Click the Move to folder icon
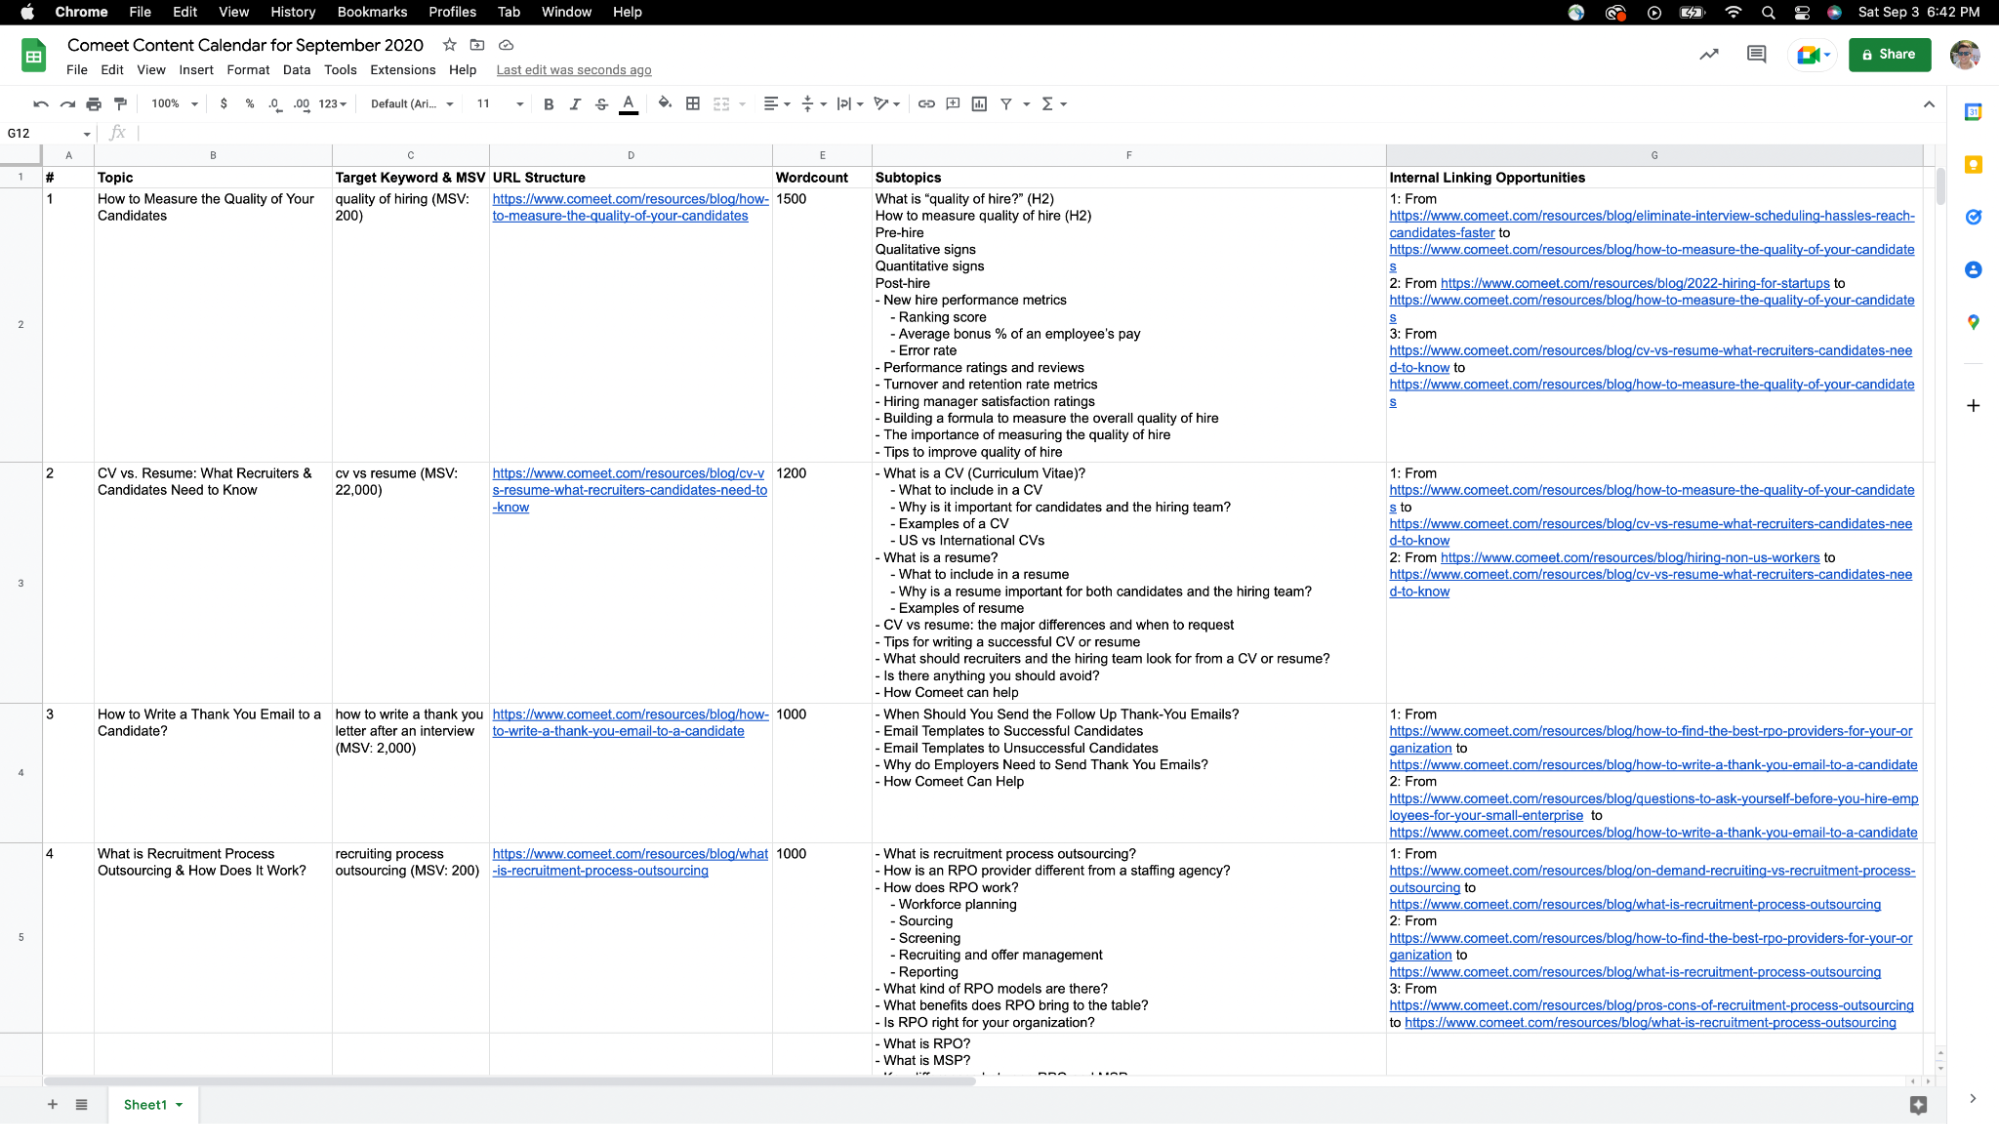Viewport: 1999px width, 1125px height. tap(477, 45)
